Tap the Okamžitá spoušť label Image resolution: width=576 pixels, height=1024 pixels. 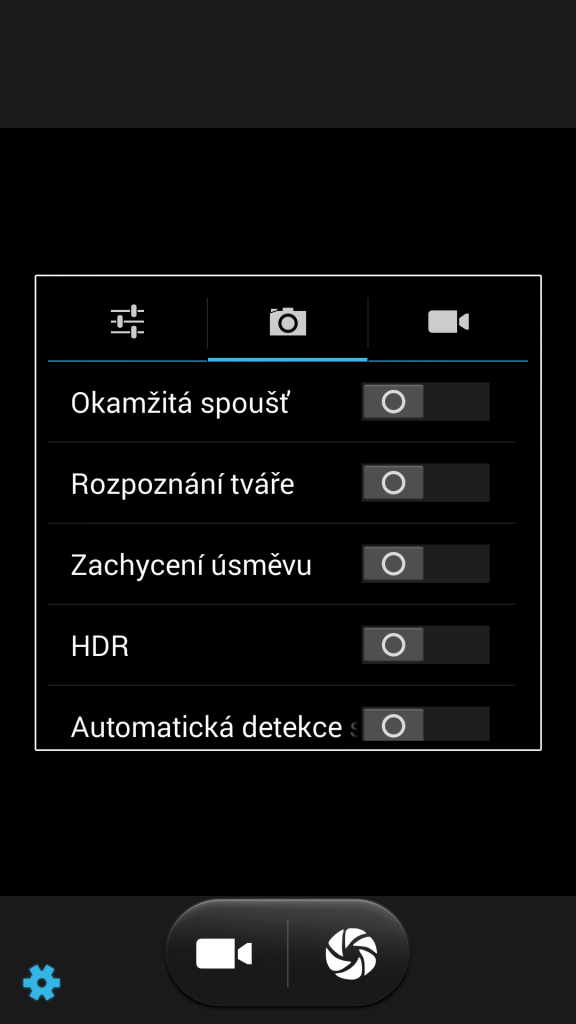tap(180, 403)
